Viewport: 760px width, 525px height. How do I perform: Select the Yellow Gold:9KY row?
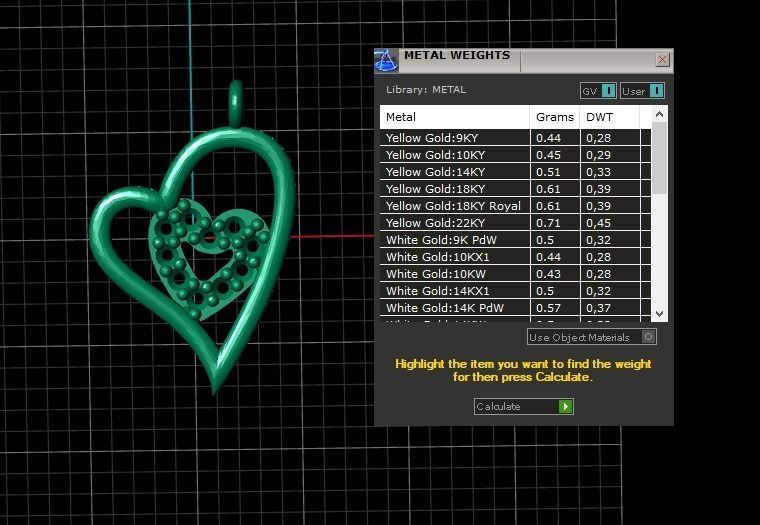pos(515,138)
